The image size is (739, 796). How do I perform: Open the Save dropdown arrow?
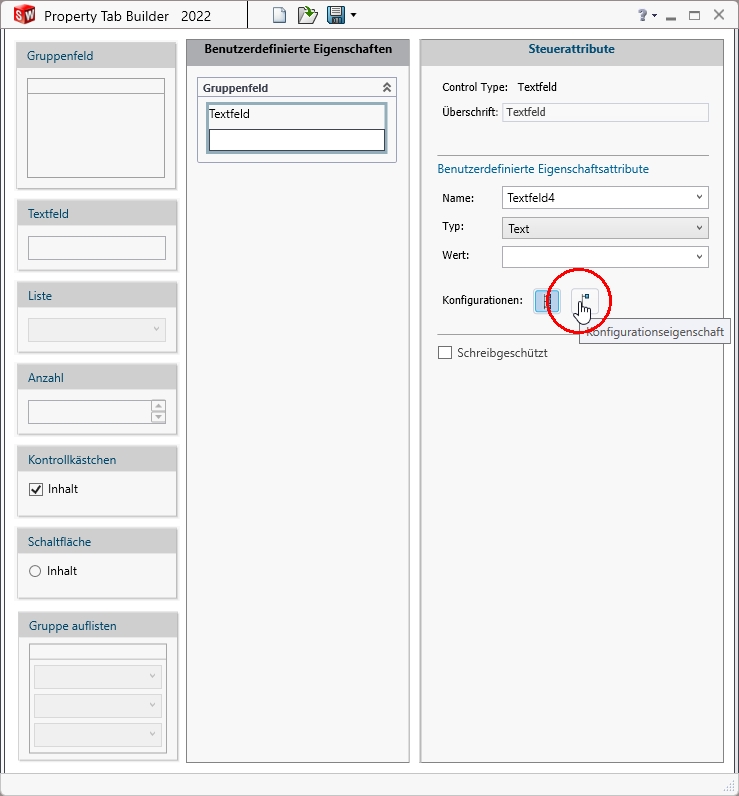(x=353, y=15)
